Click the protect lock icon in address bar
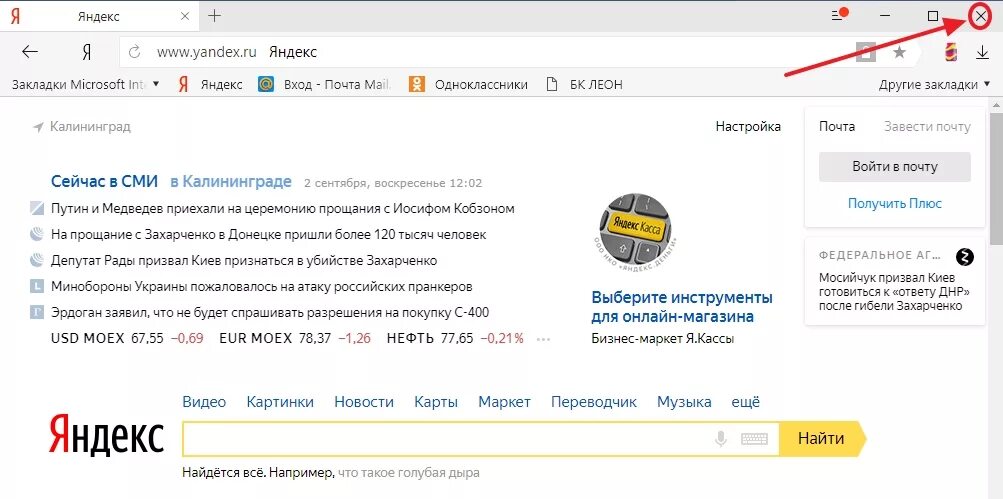 [865, 52]
